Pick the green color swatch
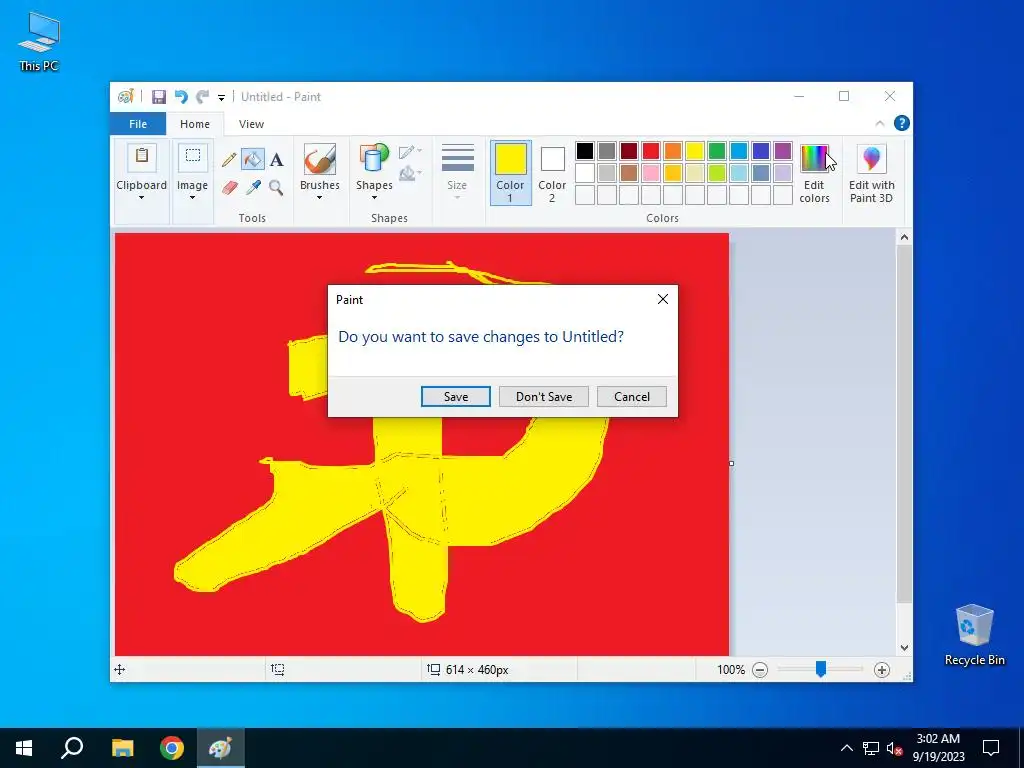The height and width of the screenshot is (768, 1024). (x=716, y=151)
